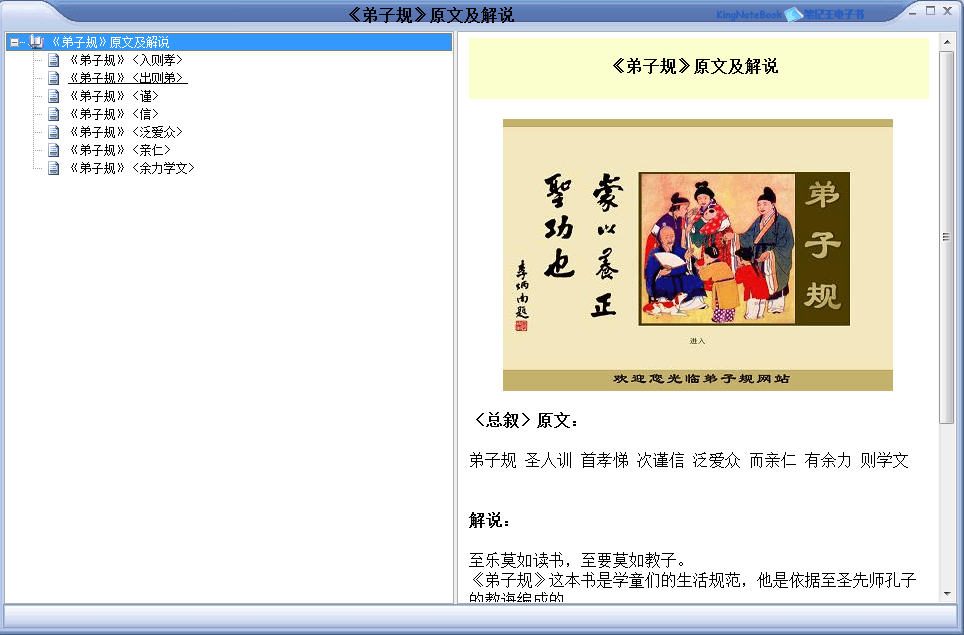Screen dimensions: 964x635
Task: Click the page icon beside <入则孝>
Action: [54, 60]
